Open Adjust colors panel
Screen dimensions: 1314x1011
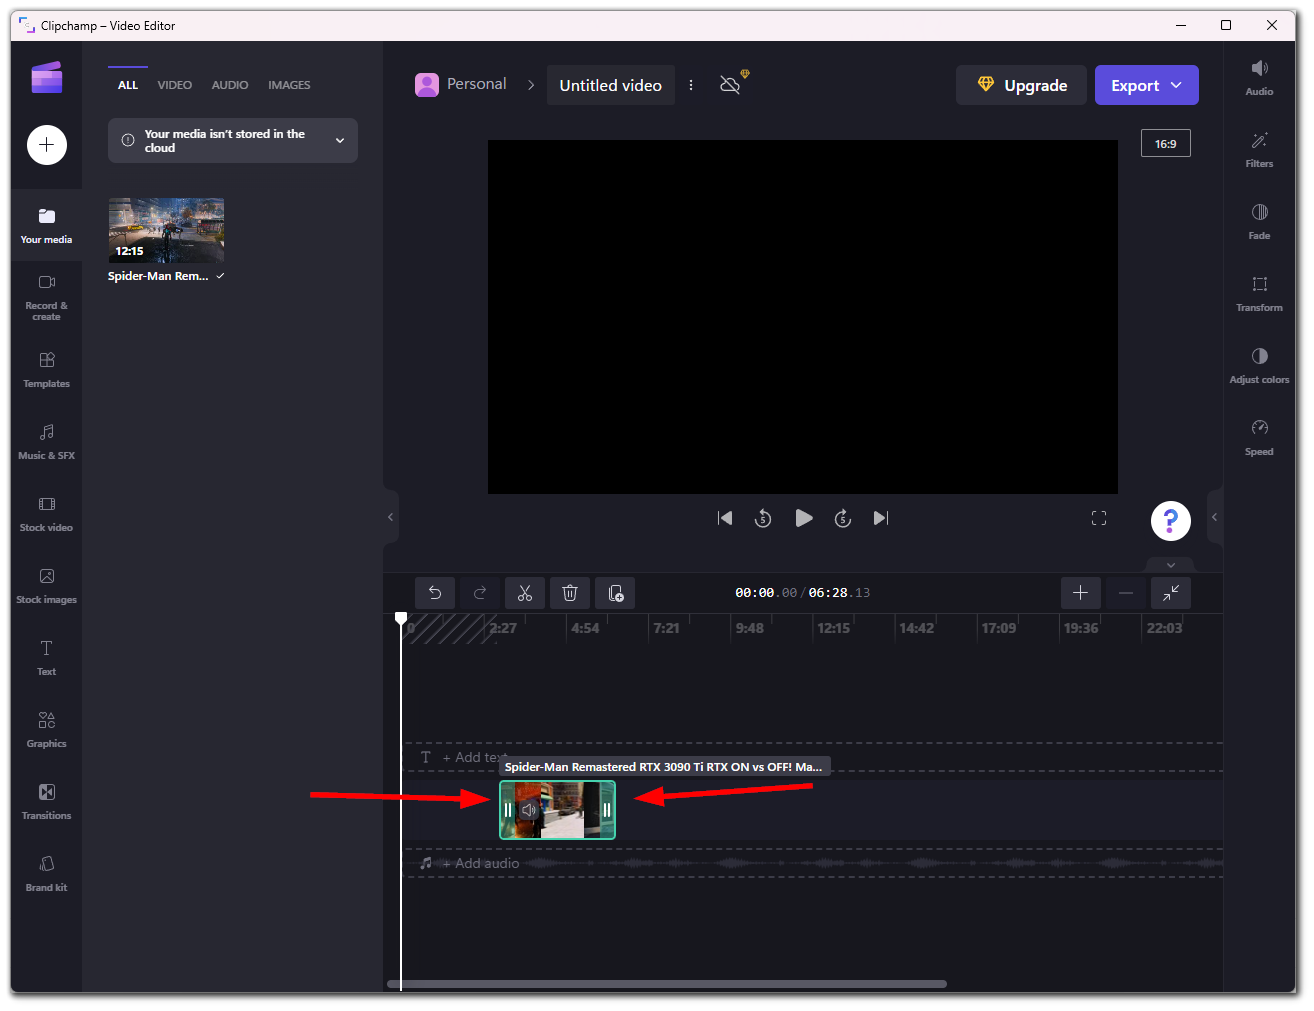point(1259,365)
